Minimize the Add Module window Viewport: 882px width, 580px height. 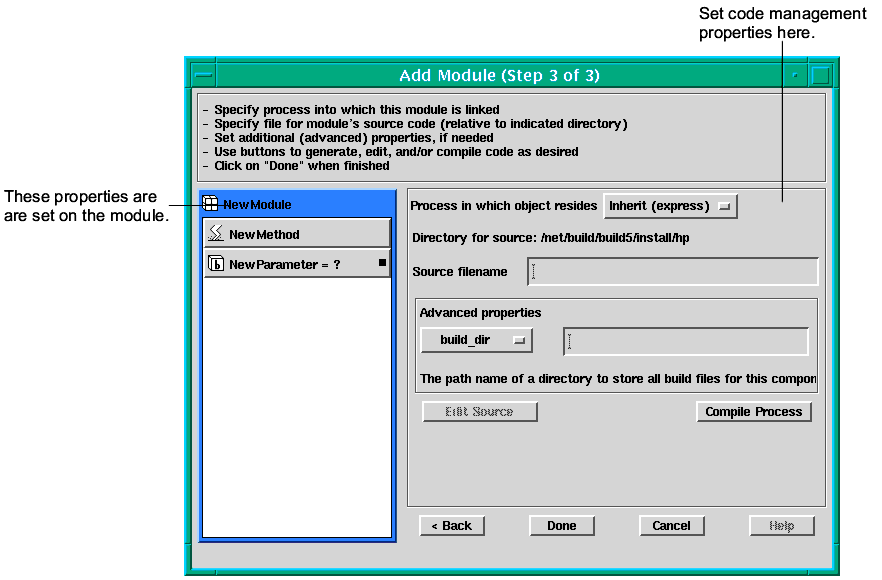tap(795, 75)
